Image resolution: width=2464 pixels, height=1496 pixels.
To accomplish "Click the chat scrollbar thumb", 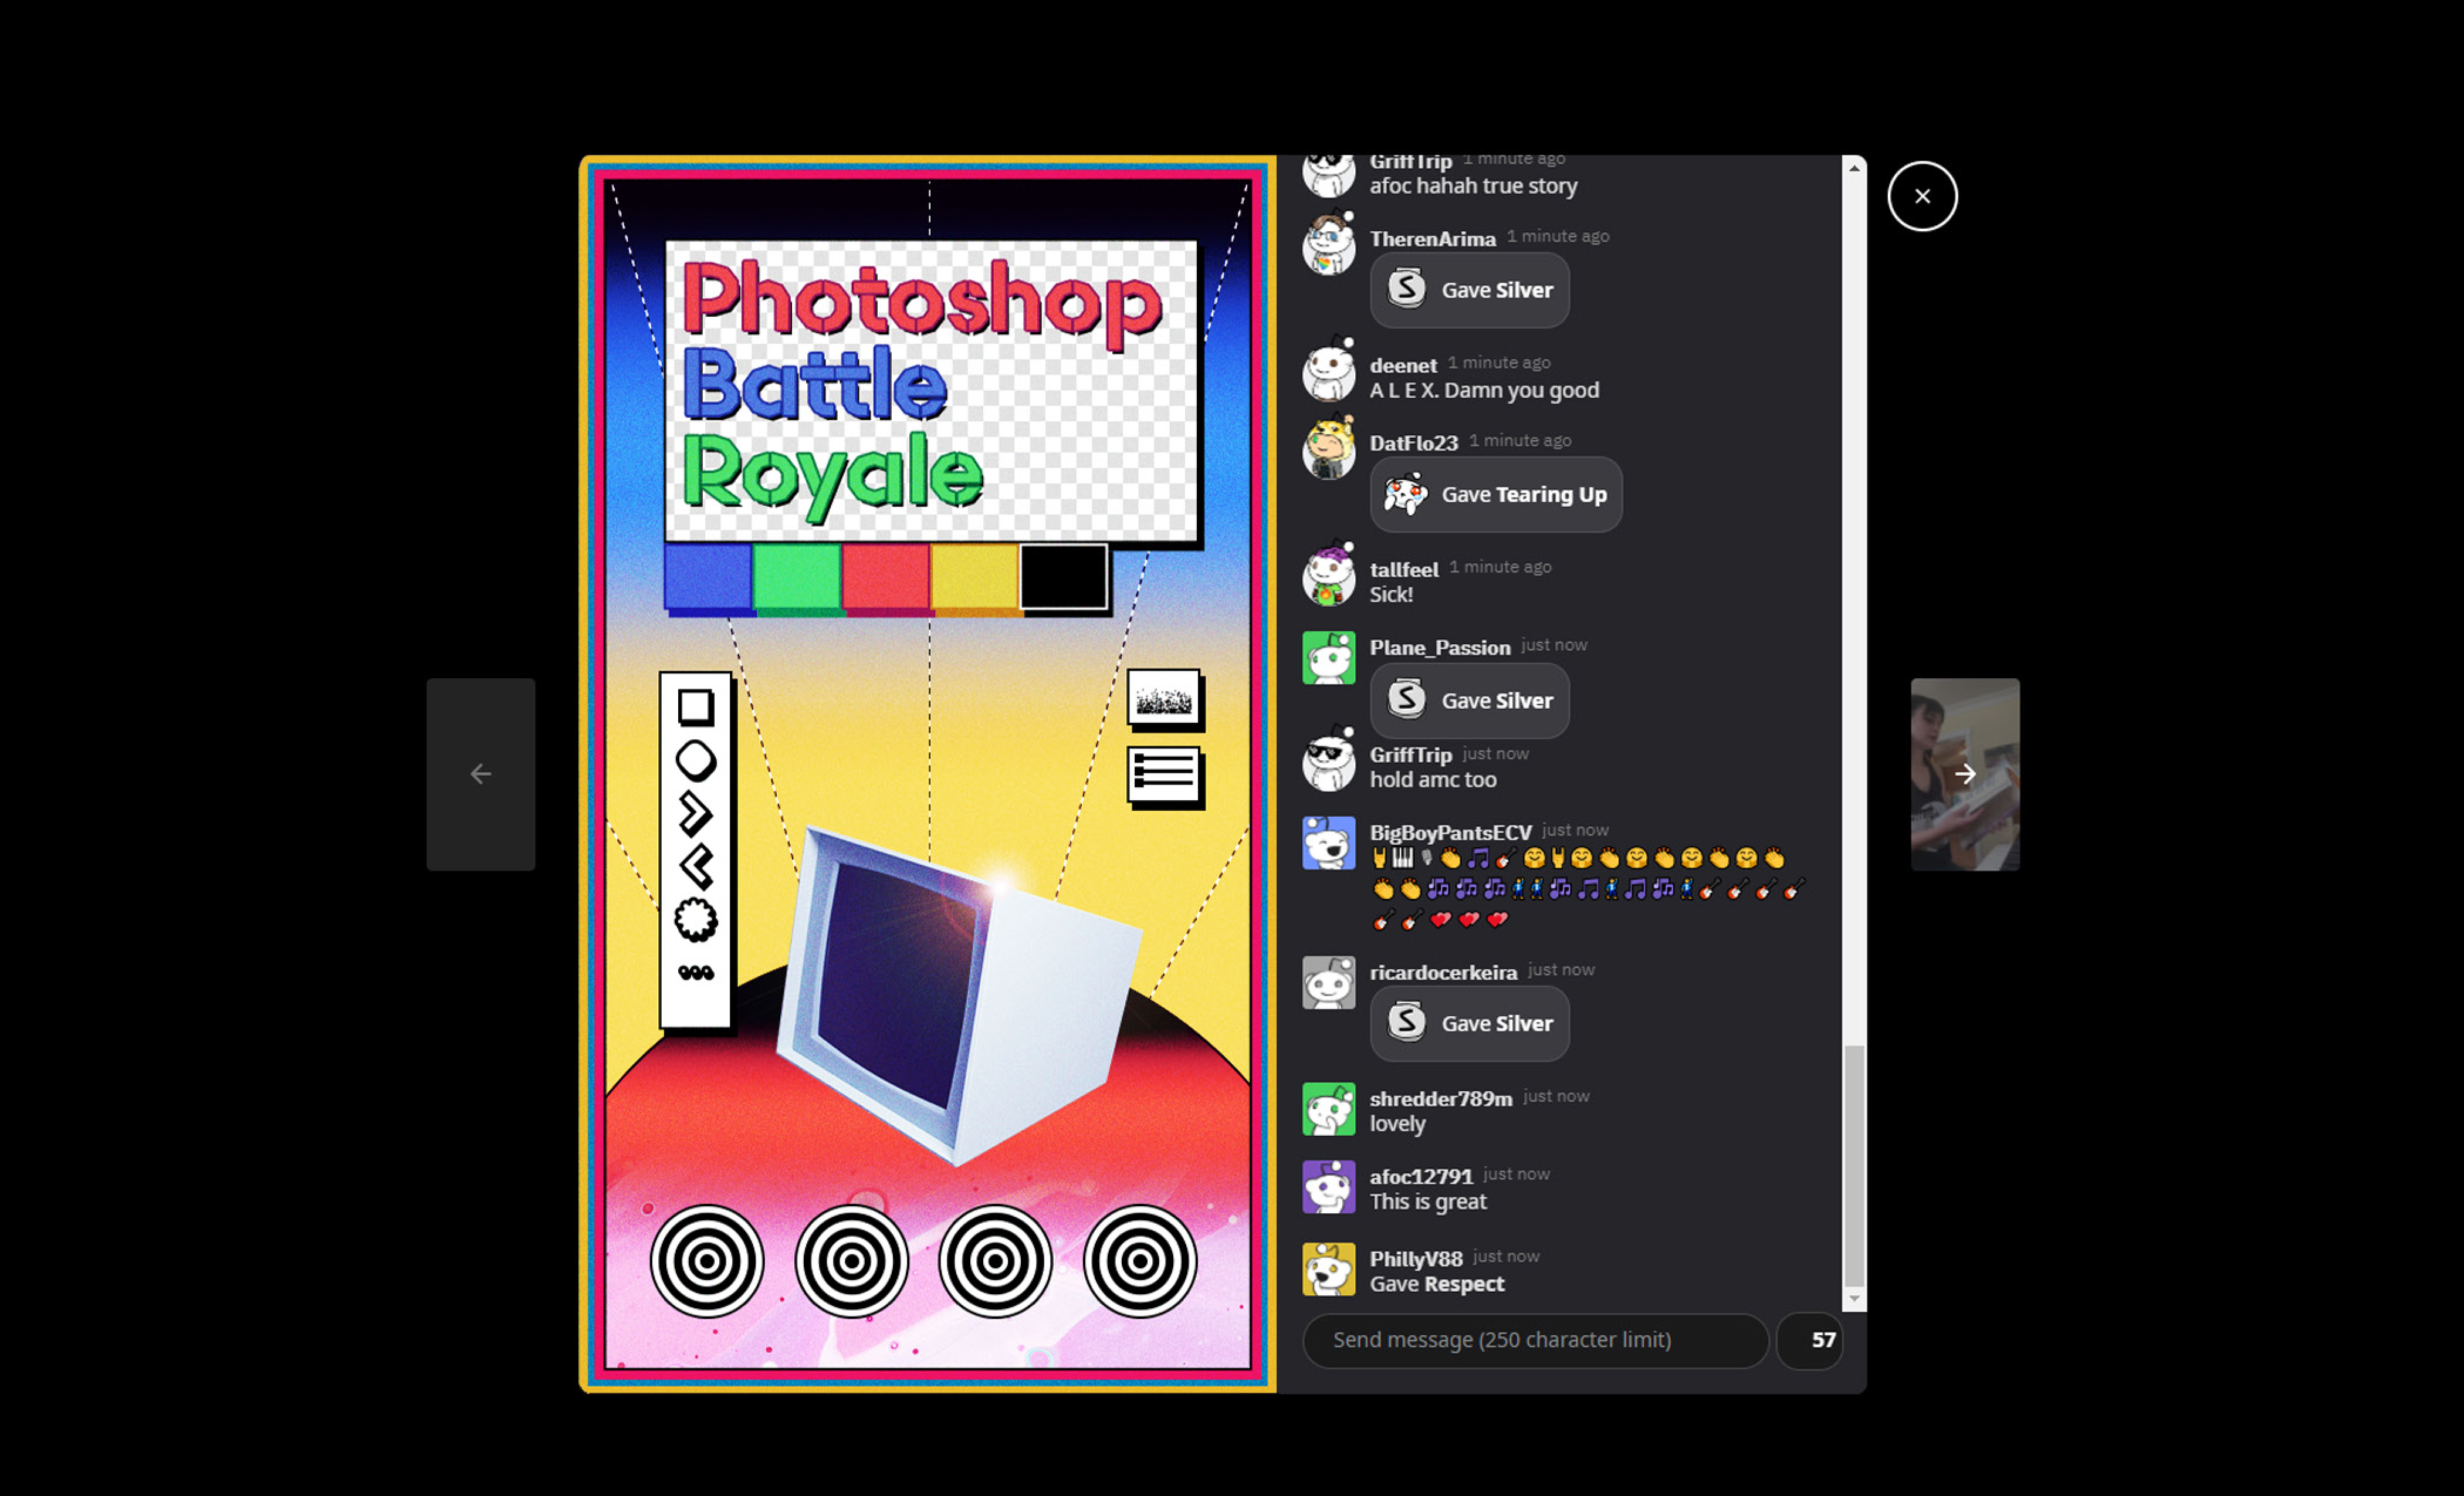I will pos(1854,1165).
